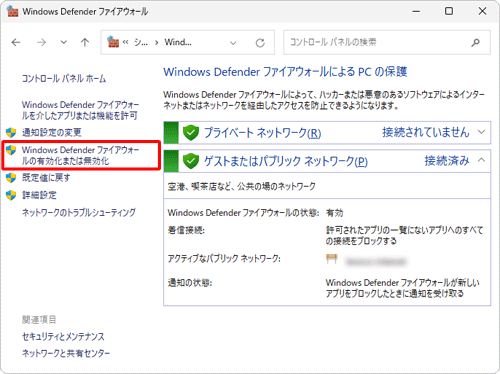Minimize the Windows Defender firewall window
The height and width of the screenshot is (374, 500).
point(416,11)
